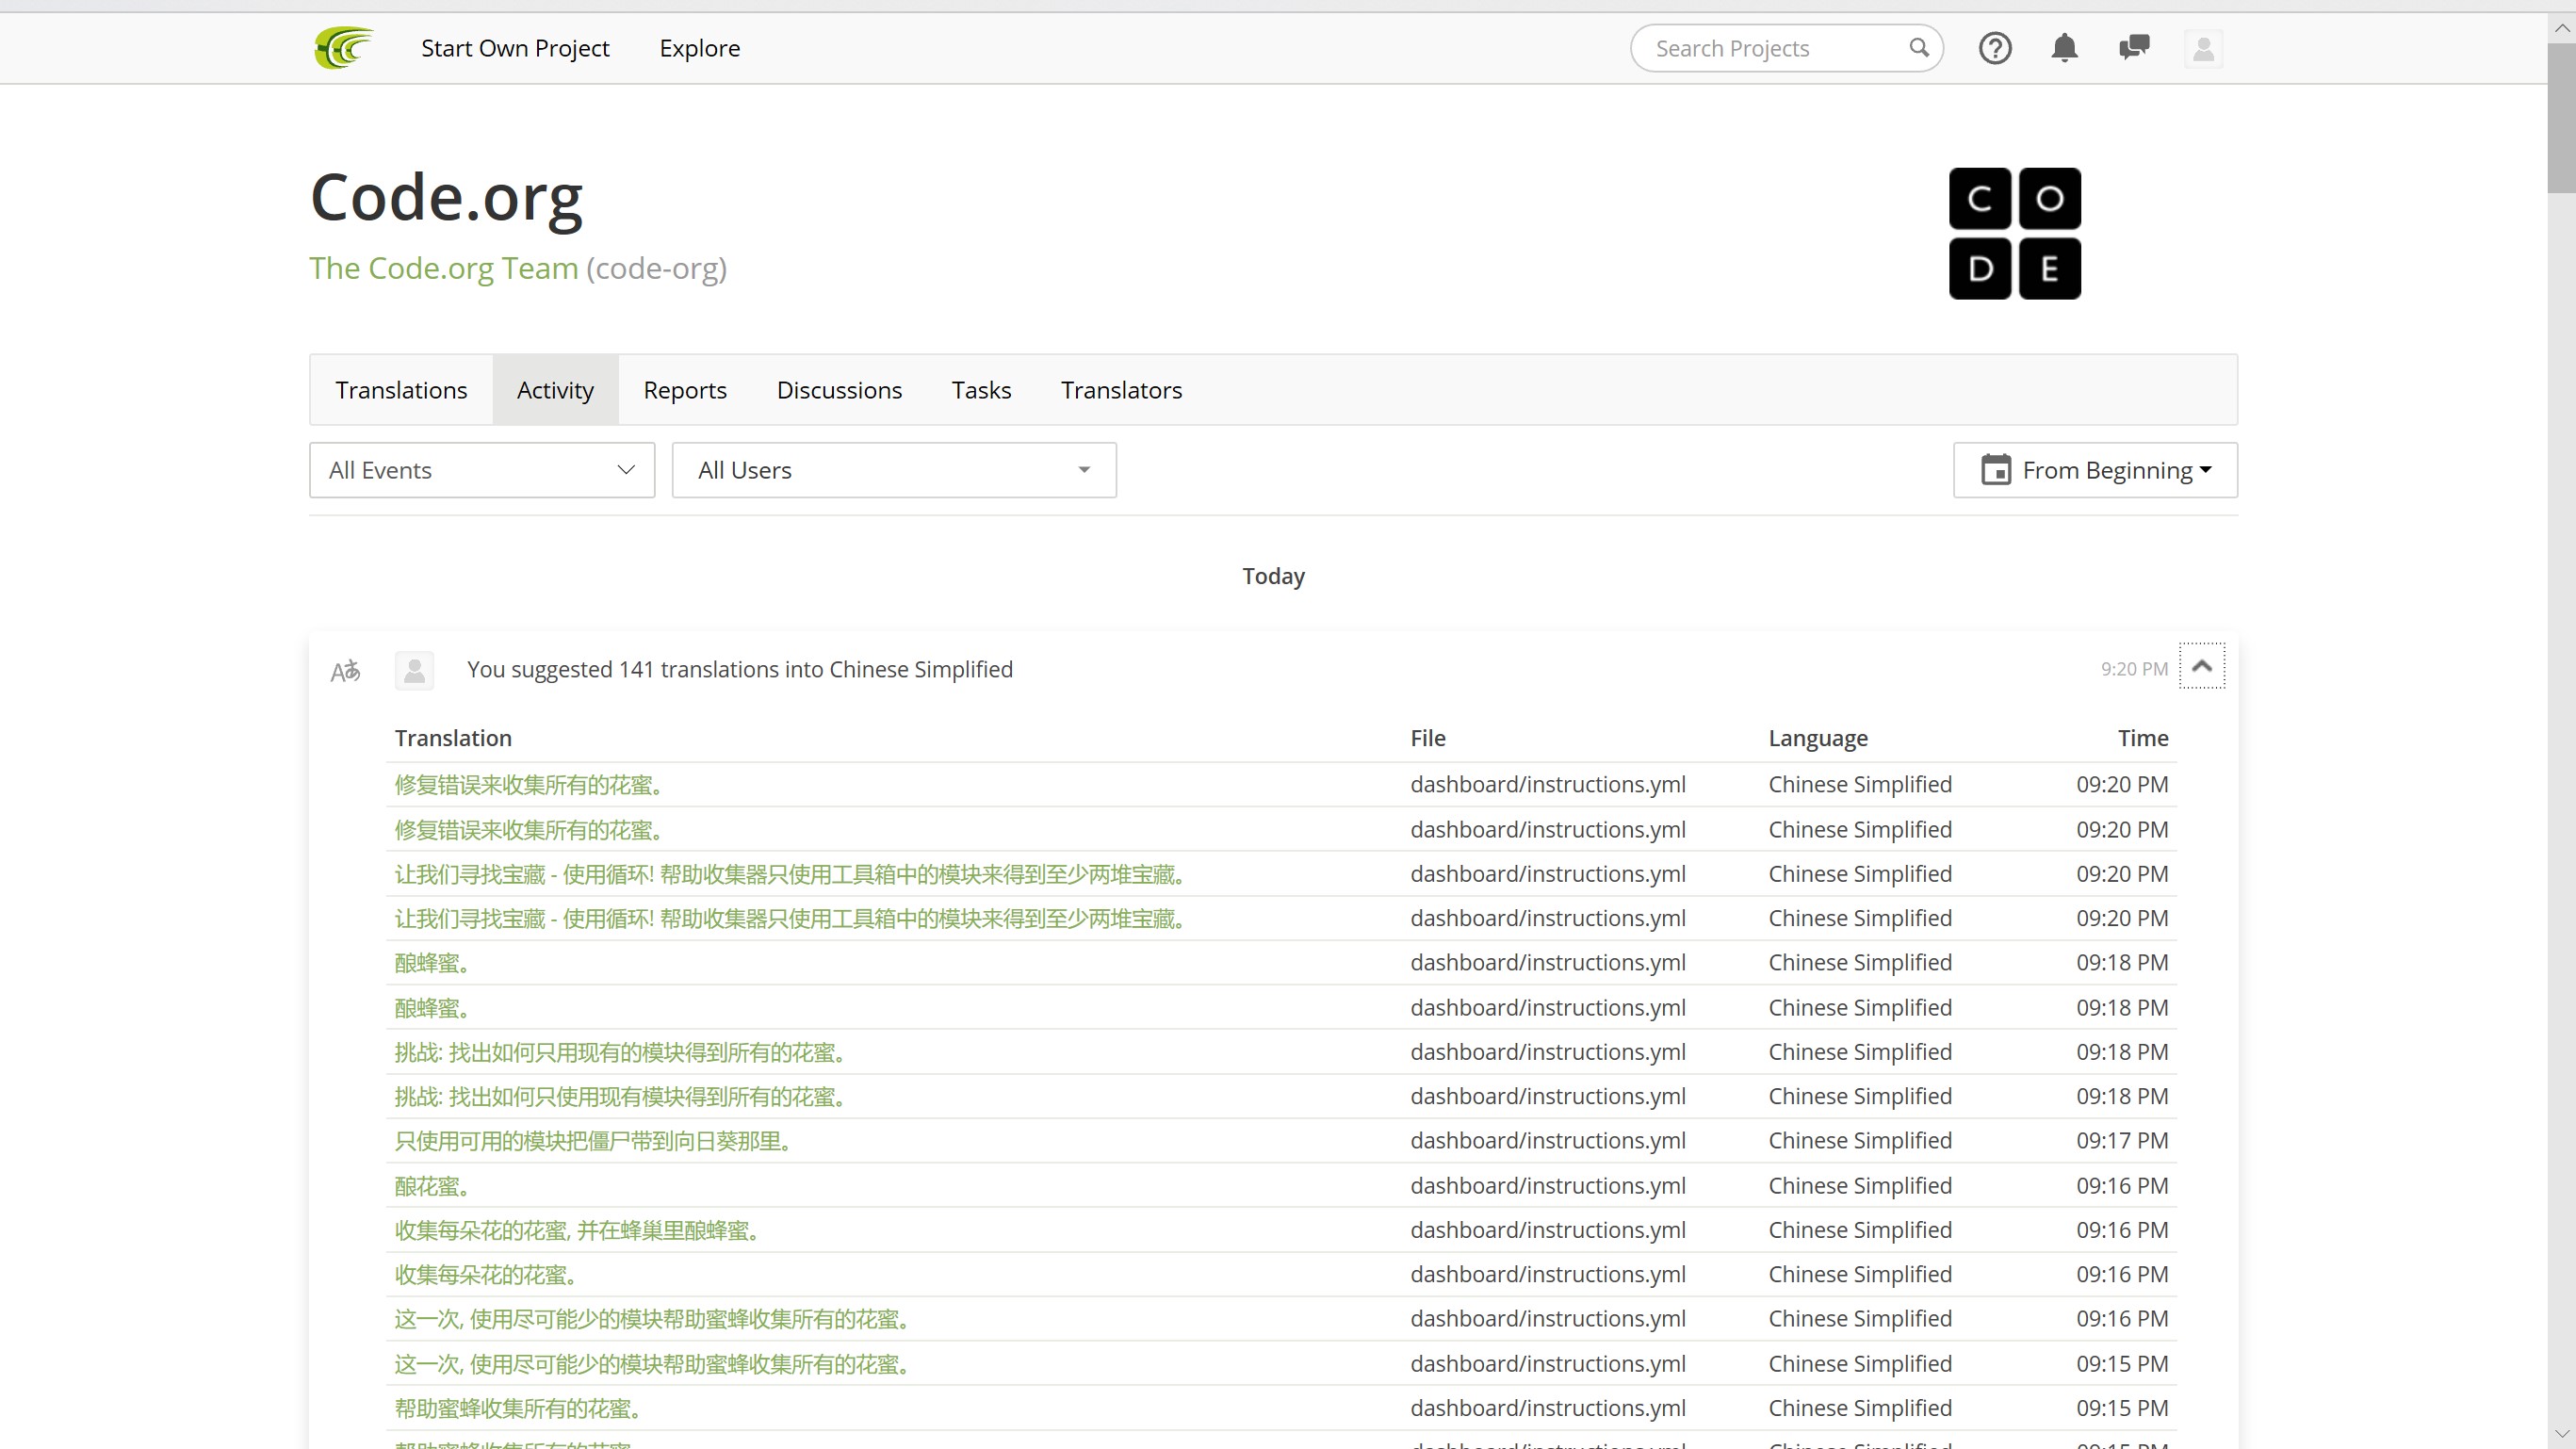Open the From Beginning date range dropdown

pos(2095,470)
